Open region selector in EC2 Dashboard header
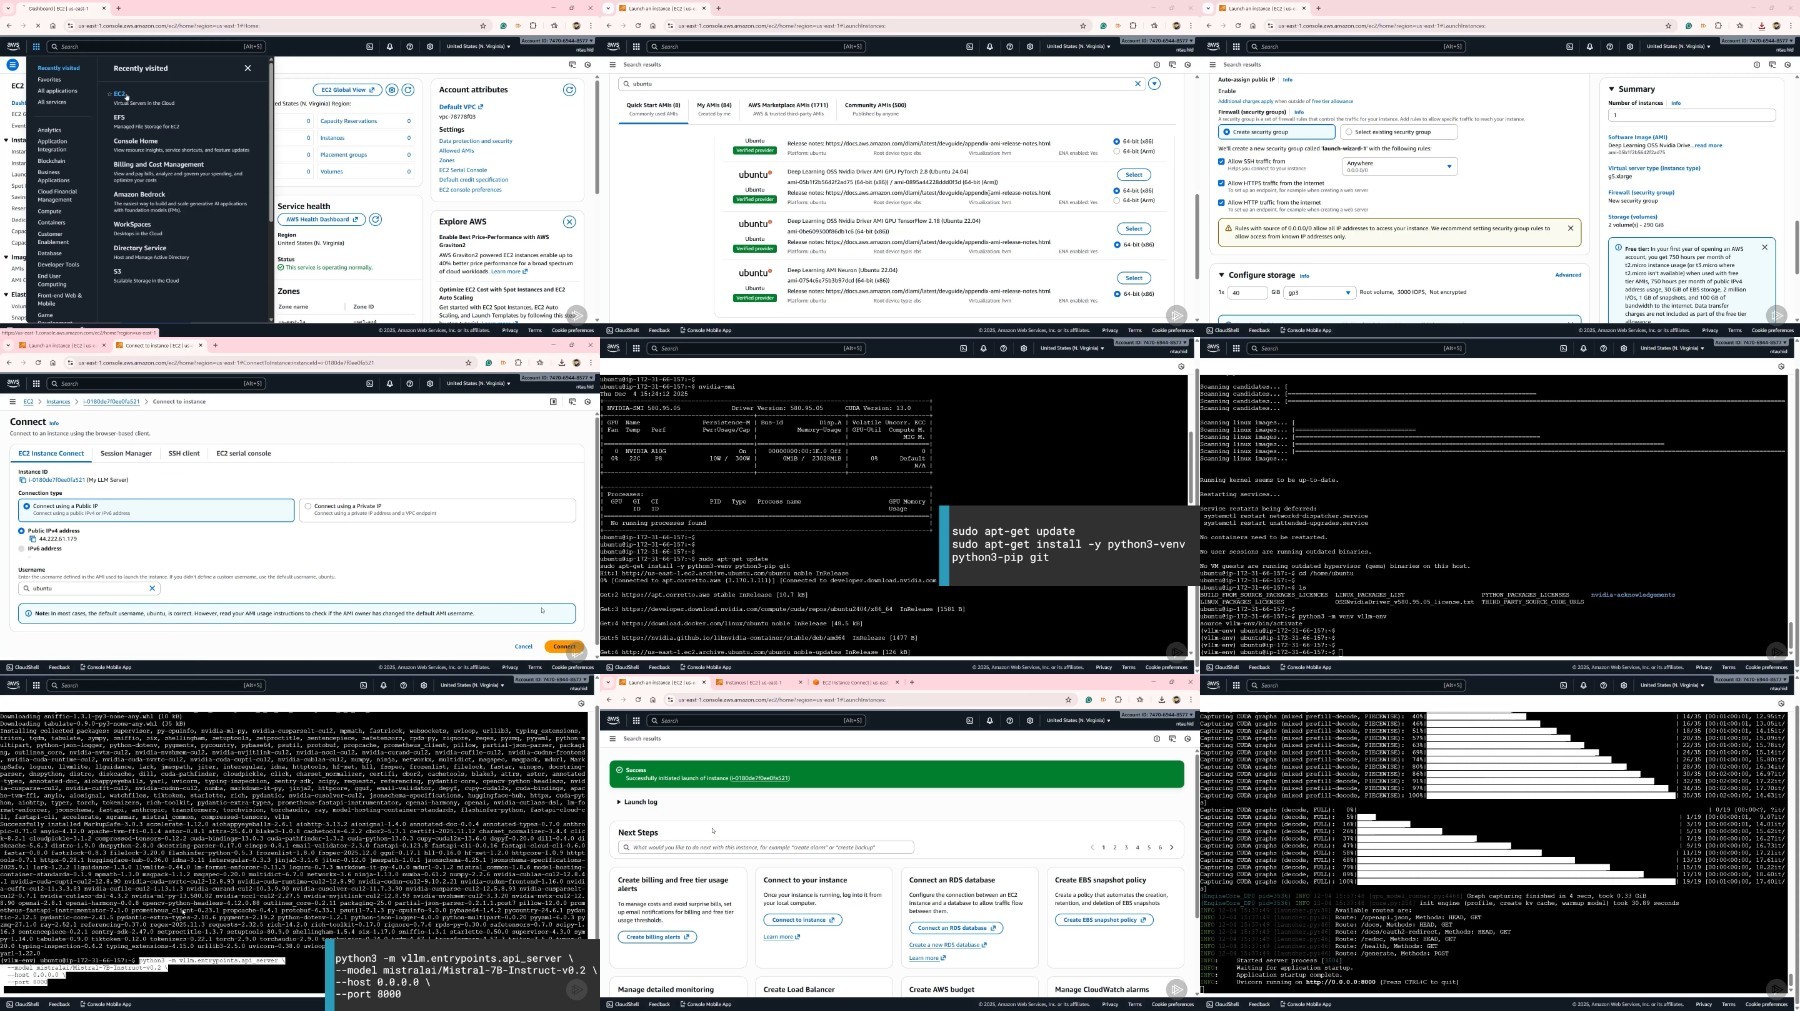1800x1011 pixels. click(478, 46)
